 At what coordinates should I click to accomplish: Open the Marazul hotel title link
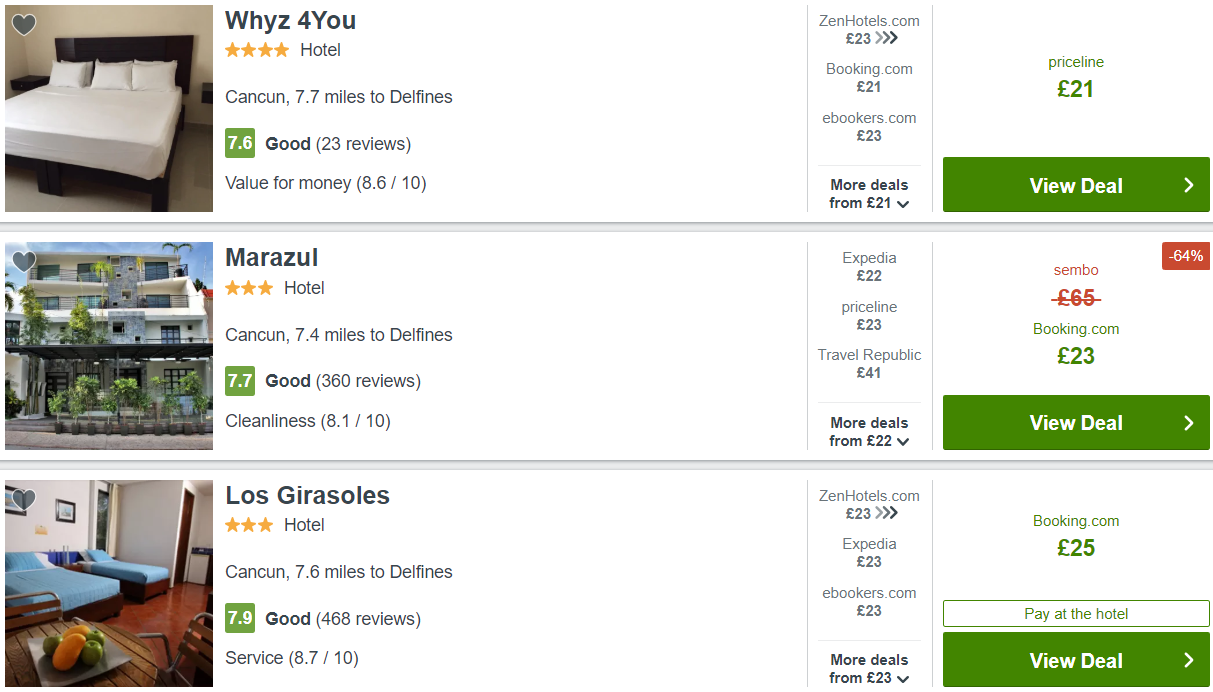(271, 257)
